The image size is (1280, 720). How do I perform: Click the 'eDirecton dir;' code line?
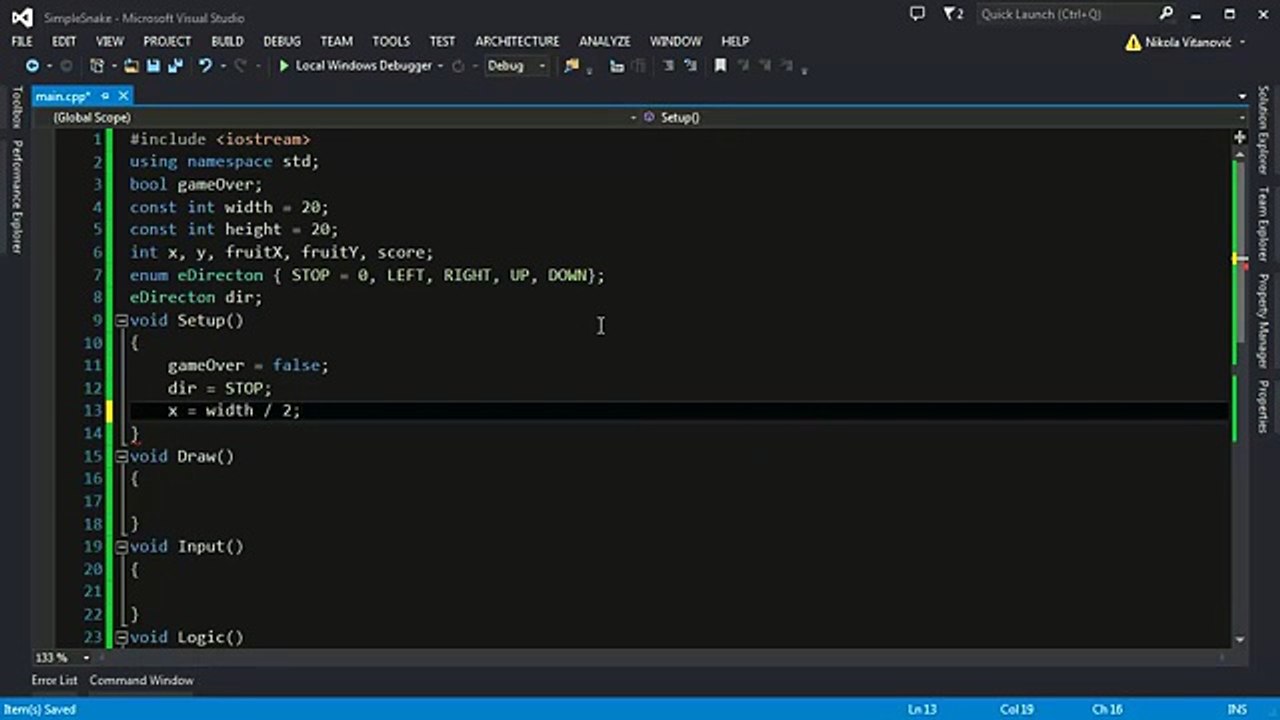coord(196,298)
